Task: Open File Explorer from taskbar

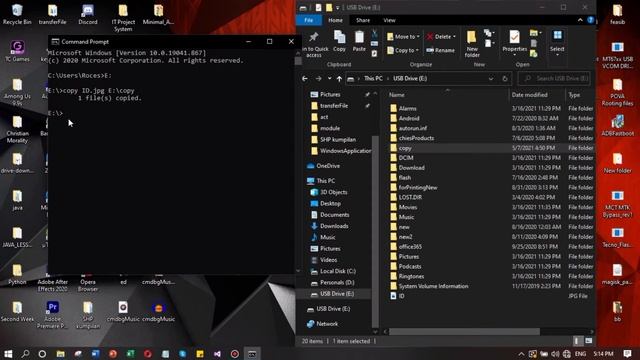Action: click(x=60, y=354)
